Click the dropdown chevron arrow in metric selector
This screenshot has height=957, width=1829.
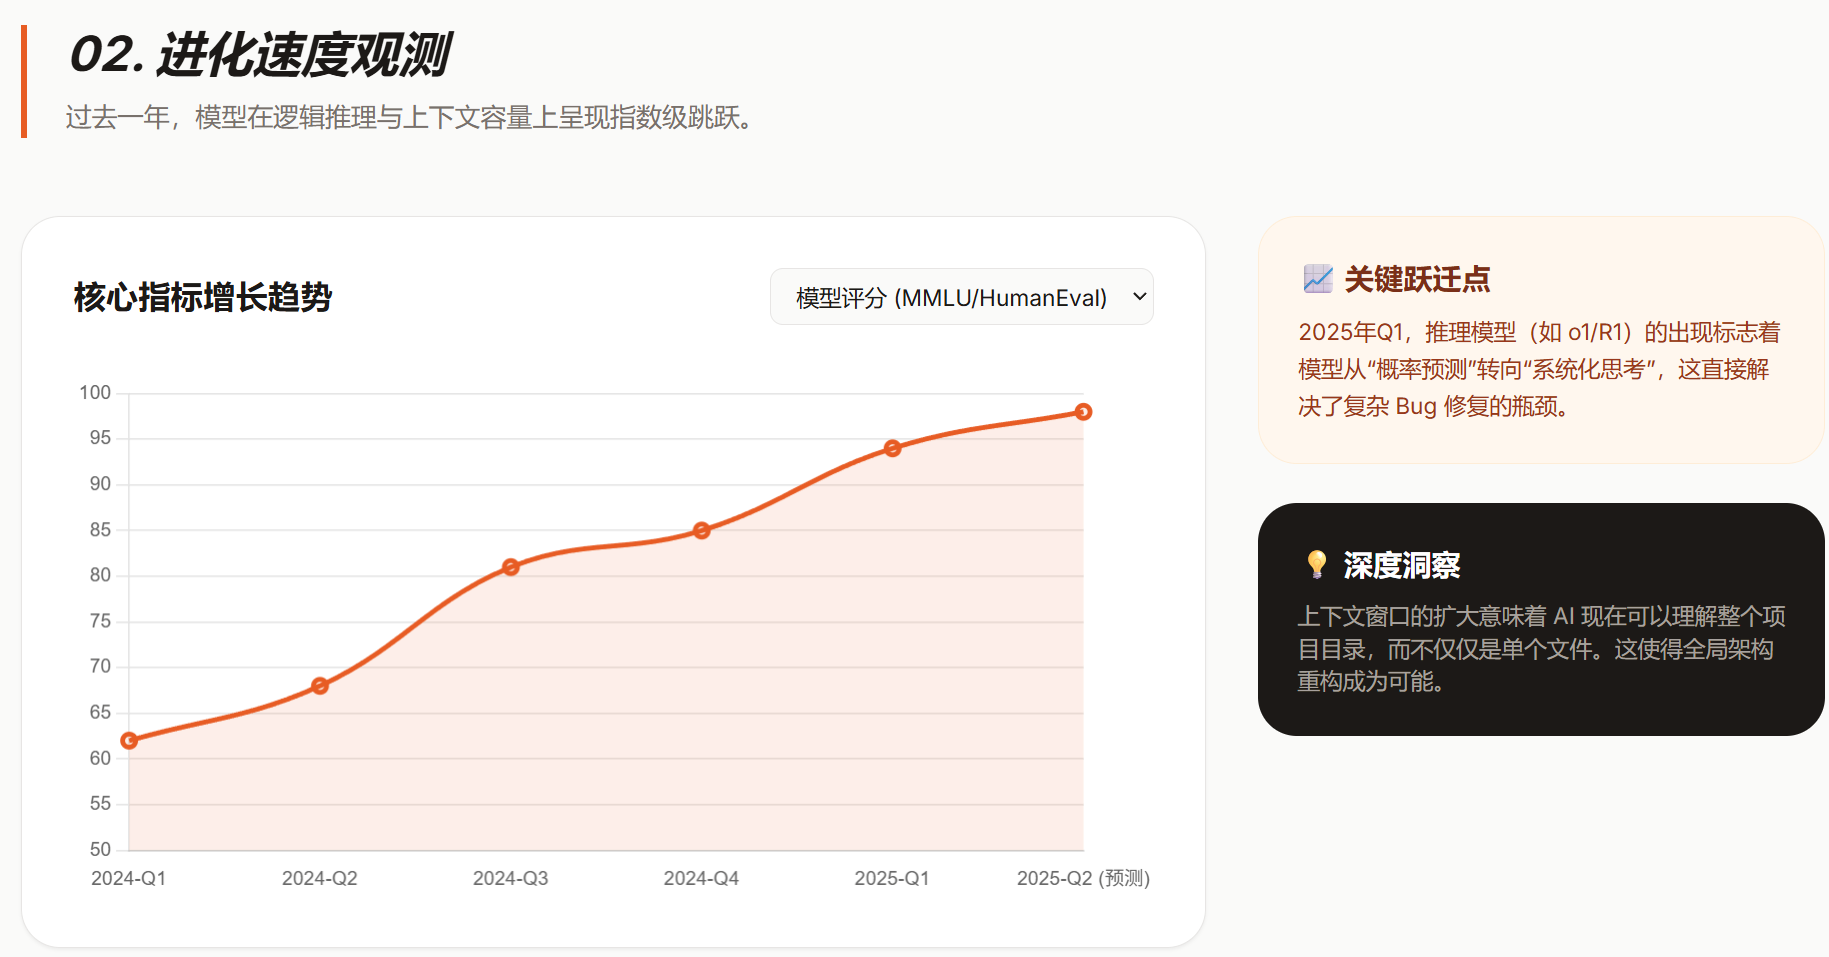click(1139, 297)
